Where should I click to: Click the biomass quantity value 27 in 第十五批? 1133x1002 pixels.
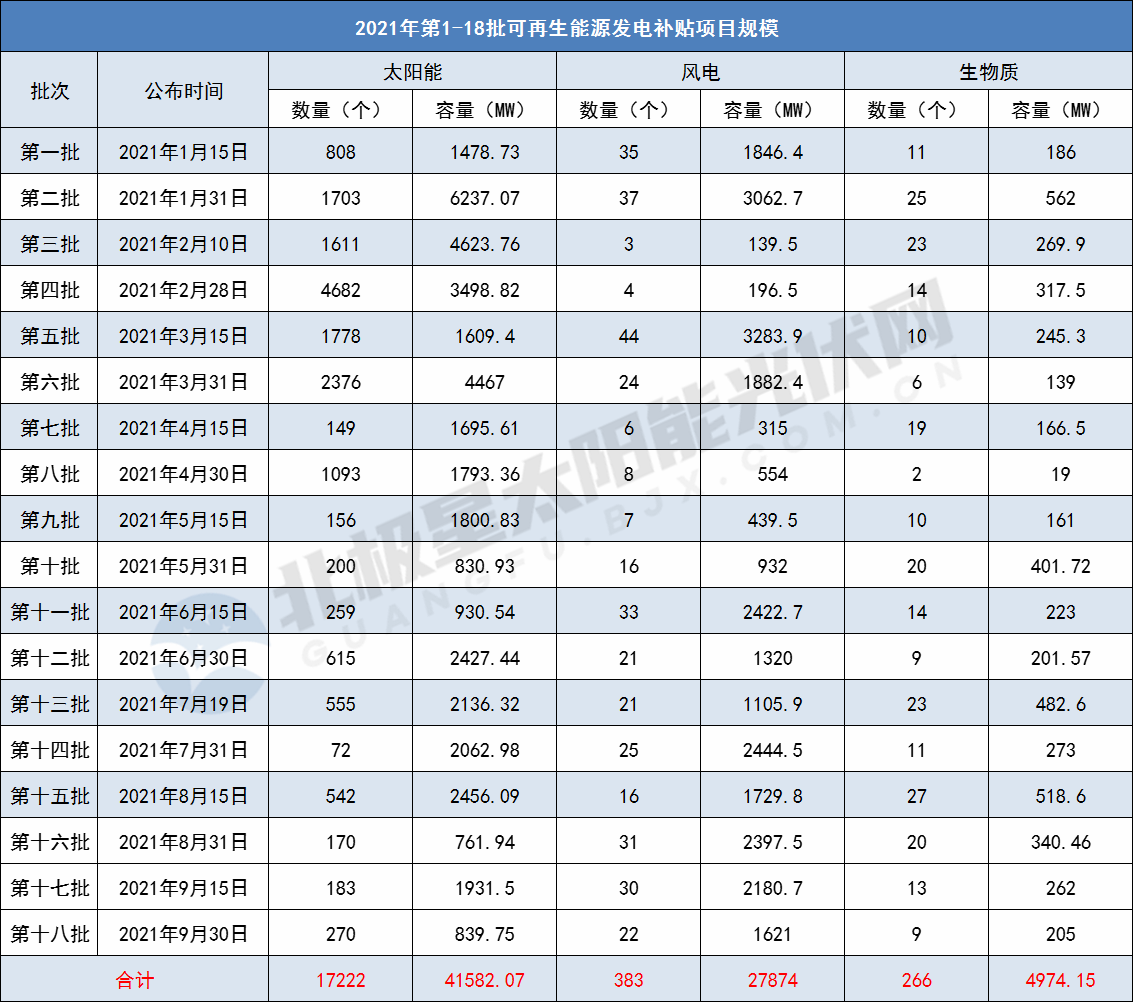(x=916, y=795)
